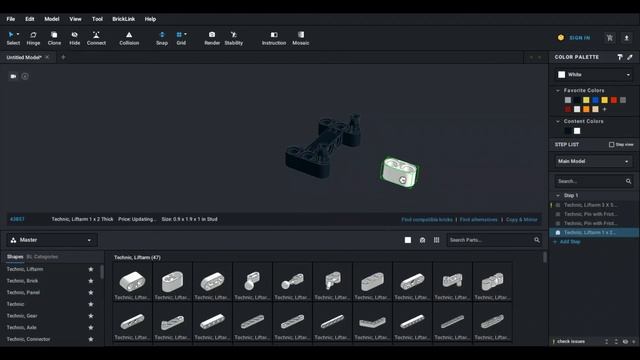Open the Master palette dropdown
This screenshot has height=360, width=640.
point(51,240)
